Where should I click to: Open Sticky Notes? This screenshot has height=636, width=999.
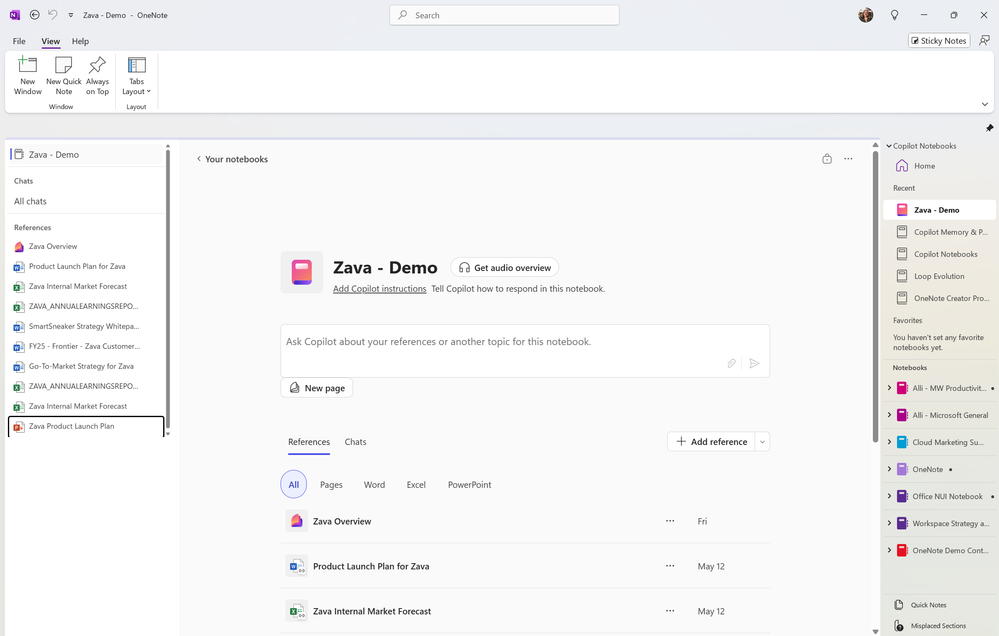click(938, 41)
